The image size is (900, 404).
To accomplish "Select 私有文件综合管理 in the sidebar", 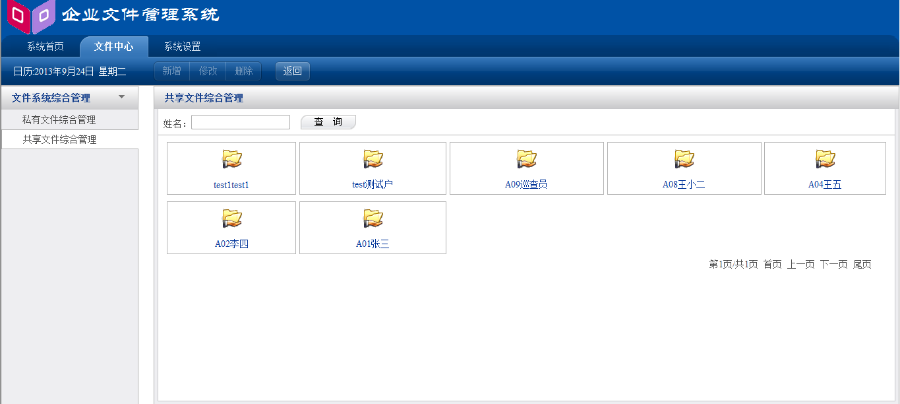I will (x=60, y=119).
